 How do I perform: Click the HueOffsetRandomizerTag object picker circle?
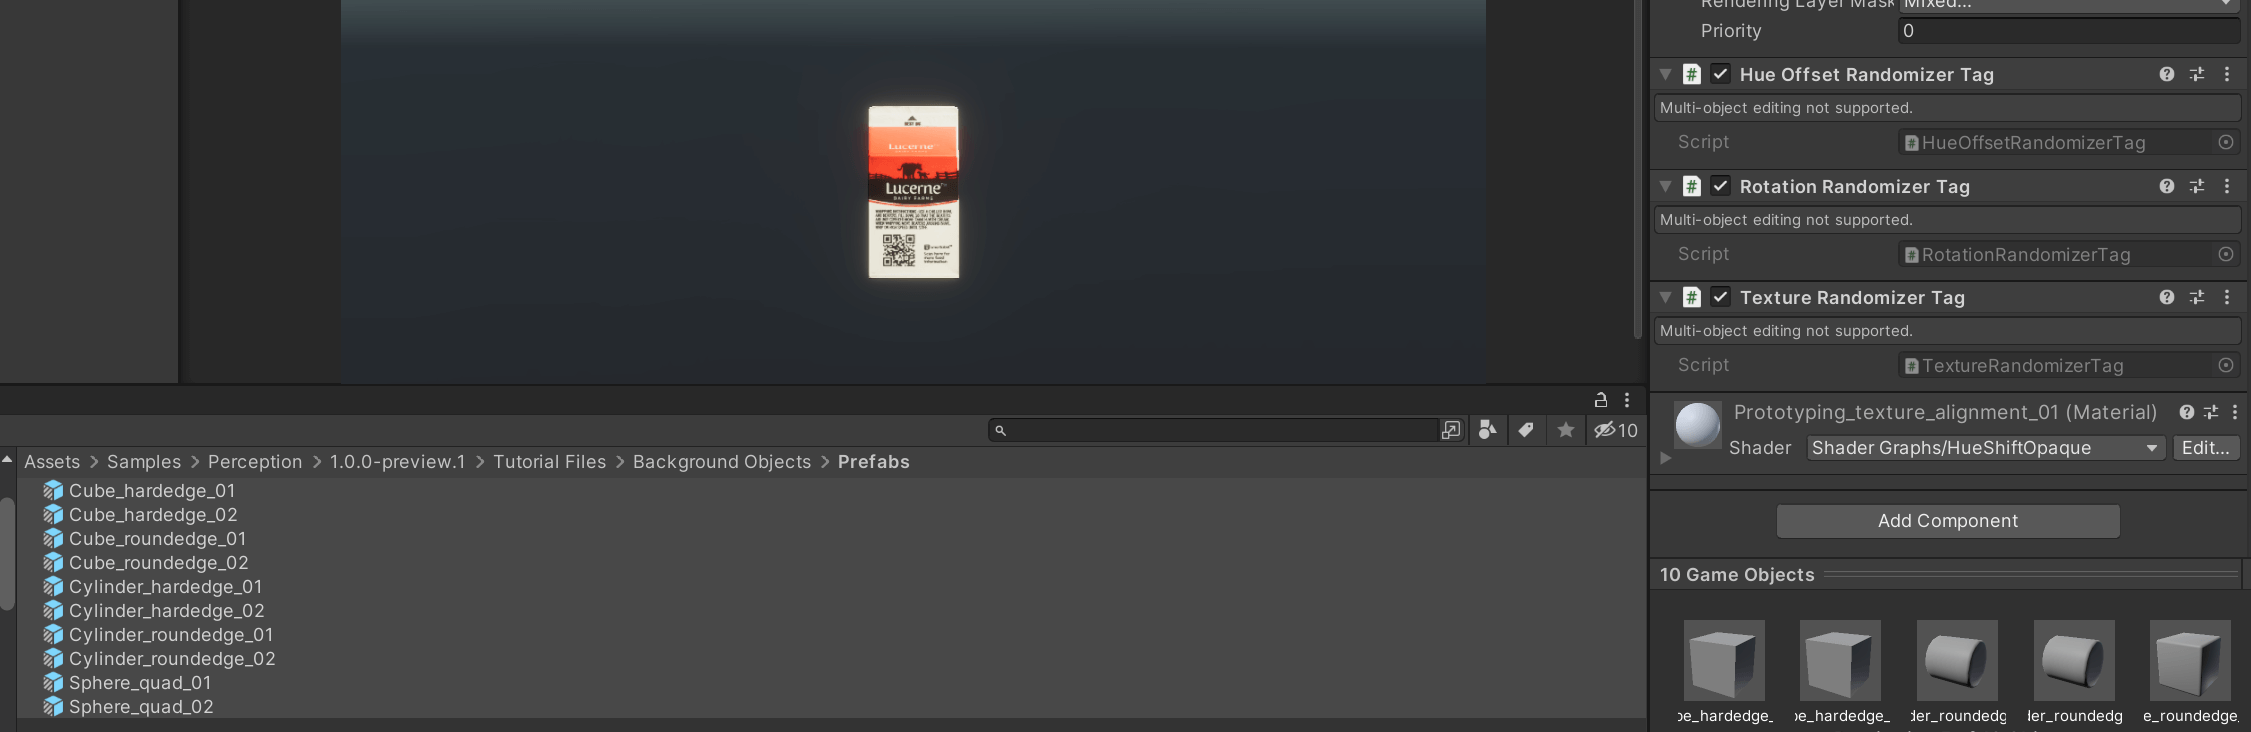pos(2226,142)
